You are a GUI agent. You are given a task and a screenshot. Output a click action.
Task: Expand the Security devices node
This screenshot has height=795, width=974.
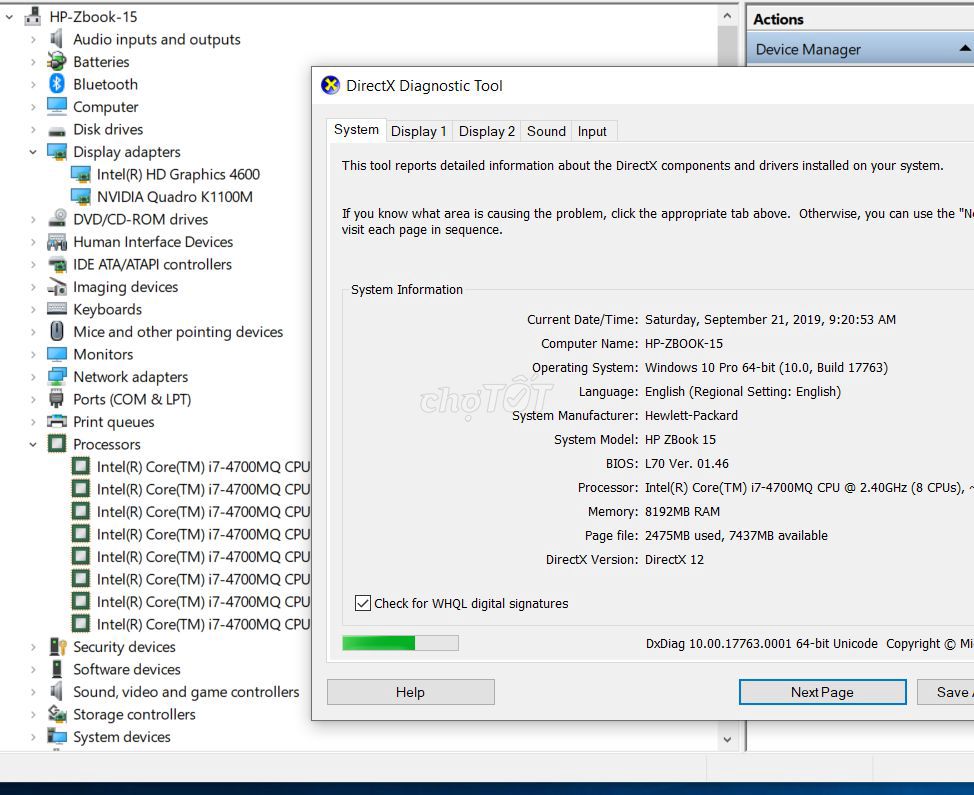33,647
